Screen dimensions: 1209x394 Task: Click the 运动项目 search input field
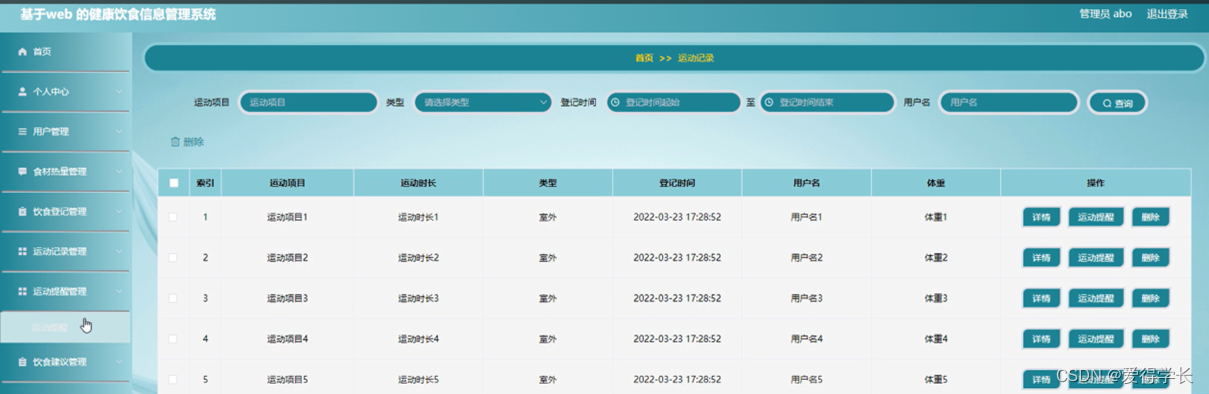coord(308,102)
